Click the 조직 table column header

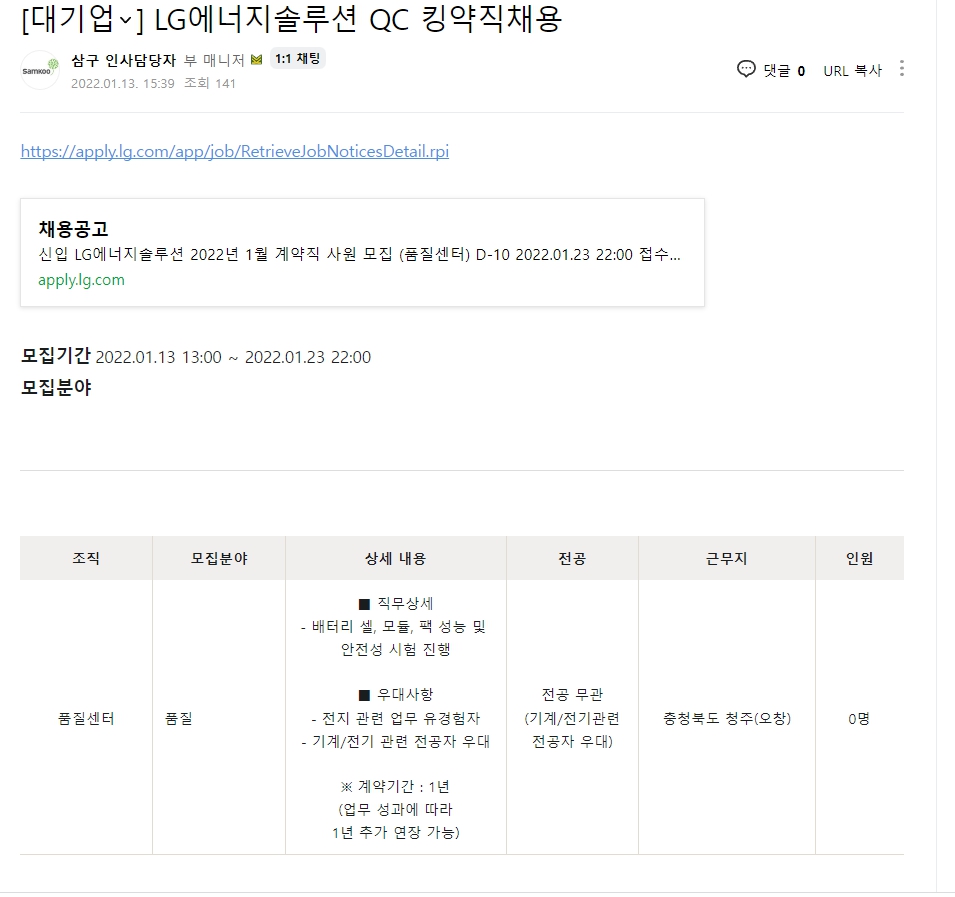pos(86,558)
